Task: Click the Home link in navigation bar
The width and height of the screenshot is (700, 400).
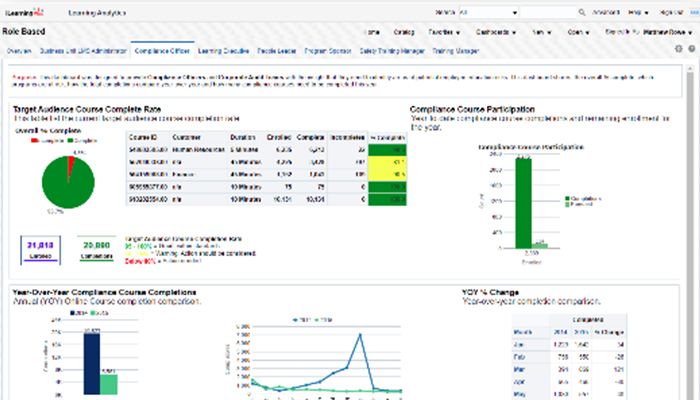Action: click(374, 31)
